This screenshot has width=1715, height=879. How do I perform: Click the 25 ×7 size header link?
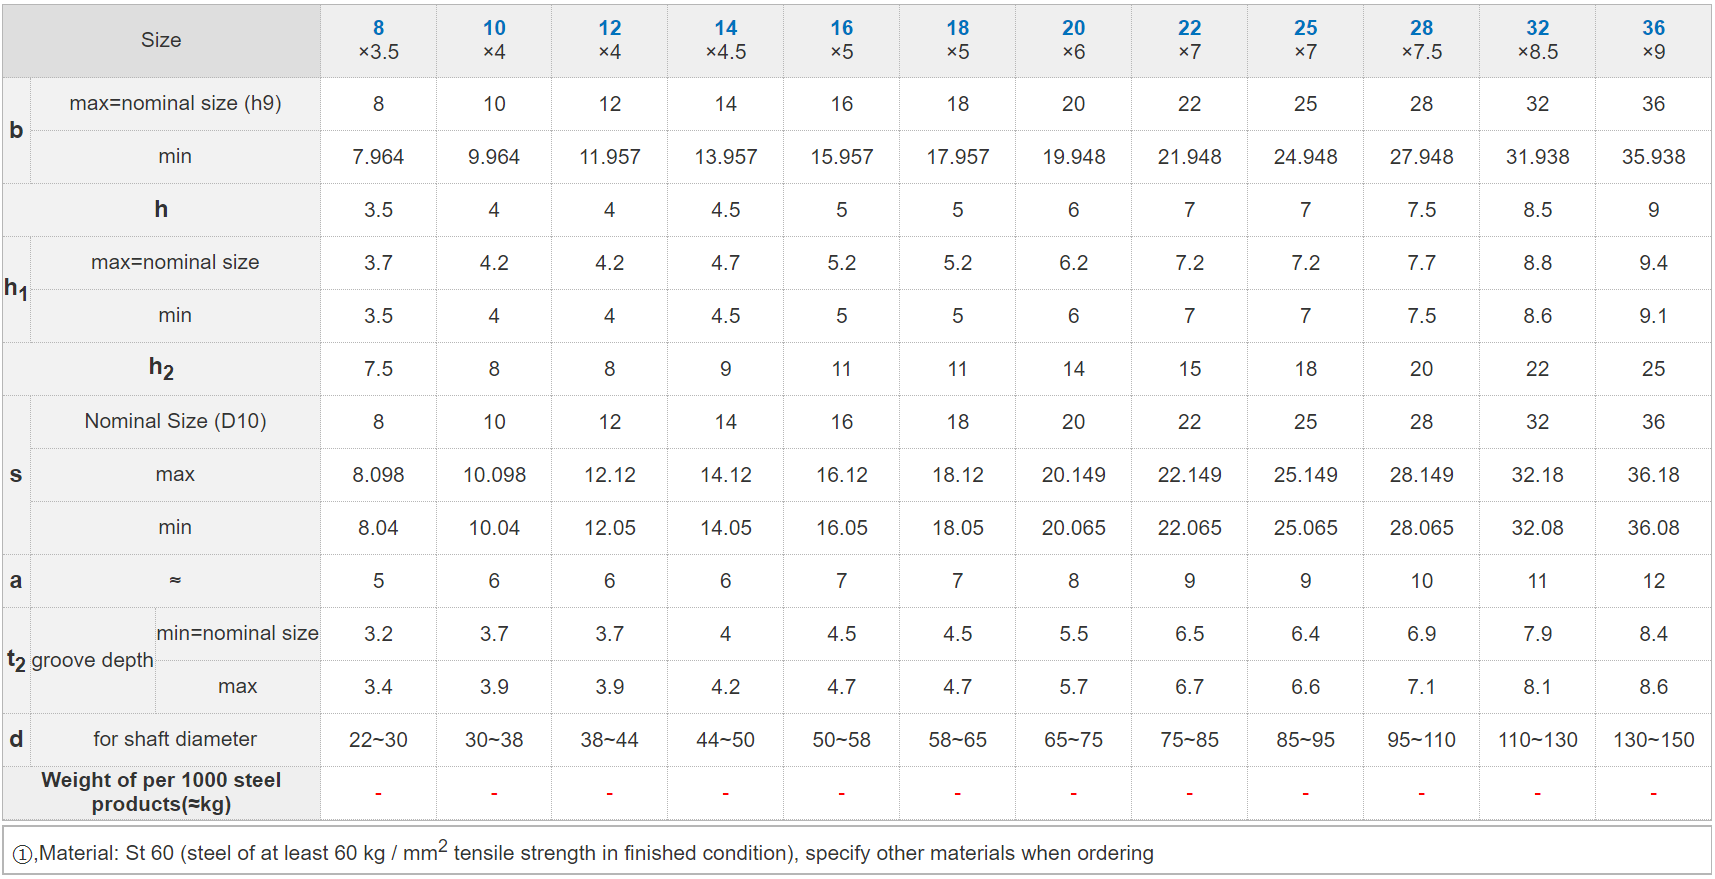[1306, 28]
